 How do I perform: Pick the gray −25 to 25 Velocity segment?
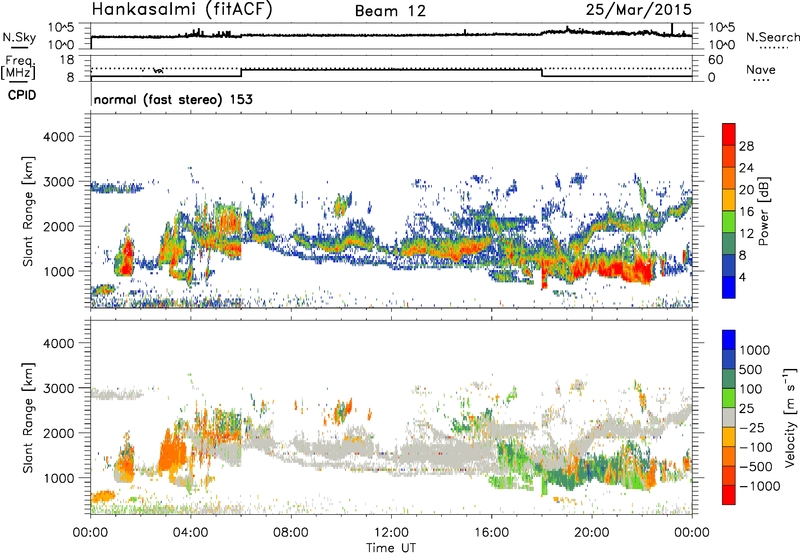(x=729, y=417)
